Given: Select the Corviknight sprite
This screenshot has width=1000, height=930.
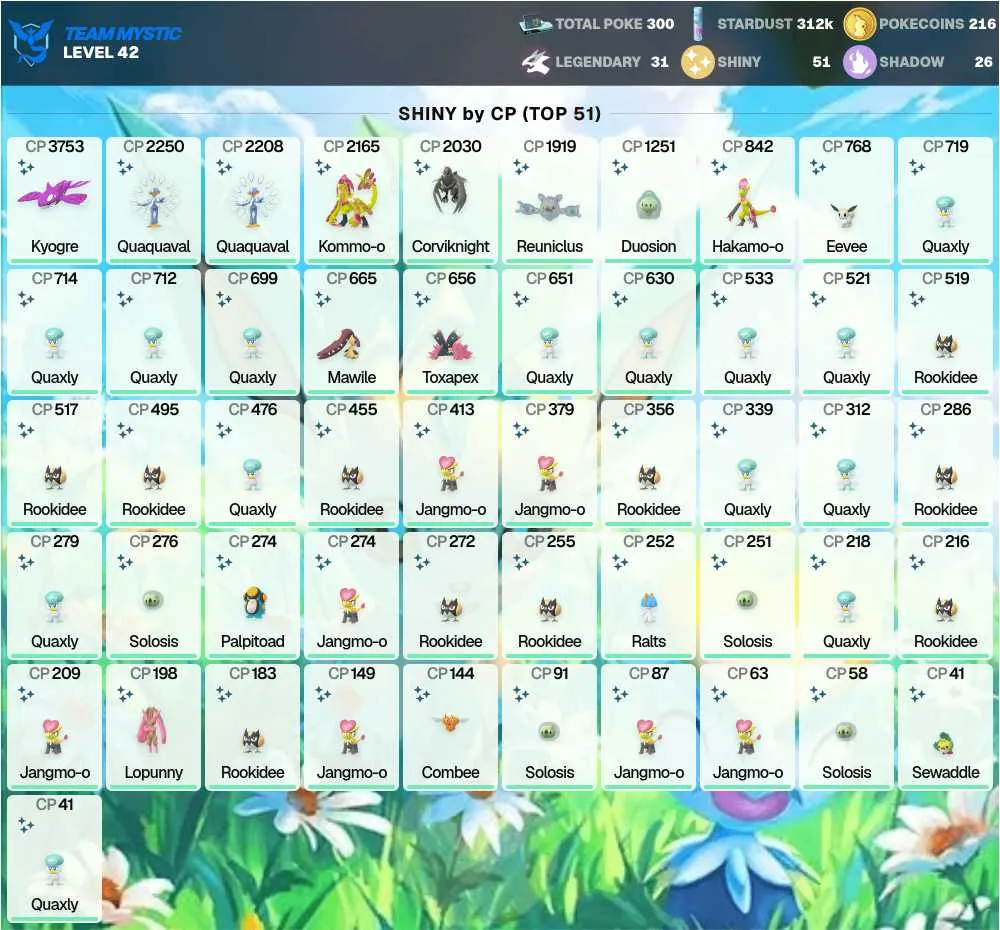Looking at the screenshot, I should click(450, 191).
